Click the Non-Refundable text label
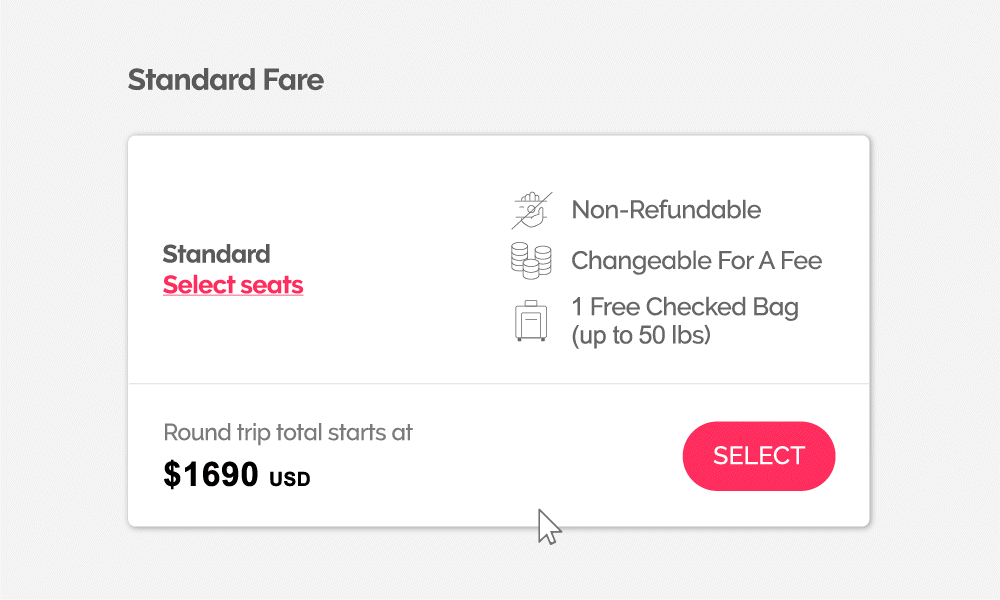 [x=666, y=210]
